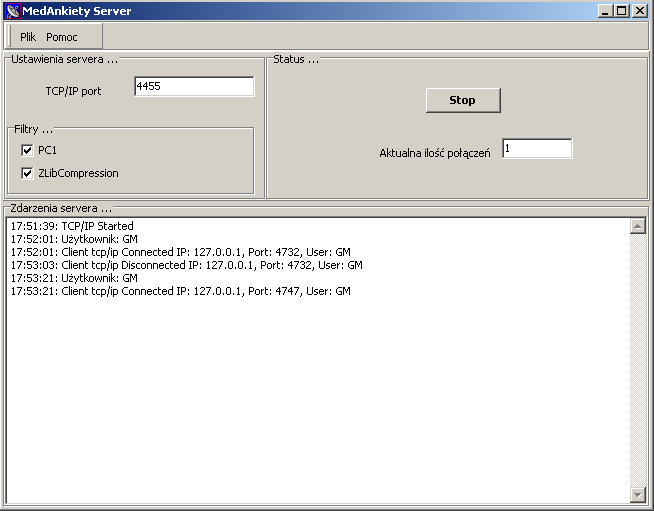This screenshot has width=654, height=511.
Task: Select the 17:52:01 Użytkownik: GM log line
Action: pyautogui.click(x=74, y=239)
